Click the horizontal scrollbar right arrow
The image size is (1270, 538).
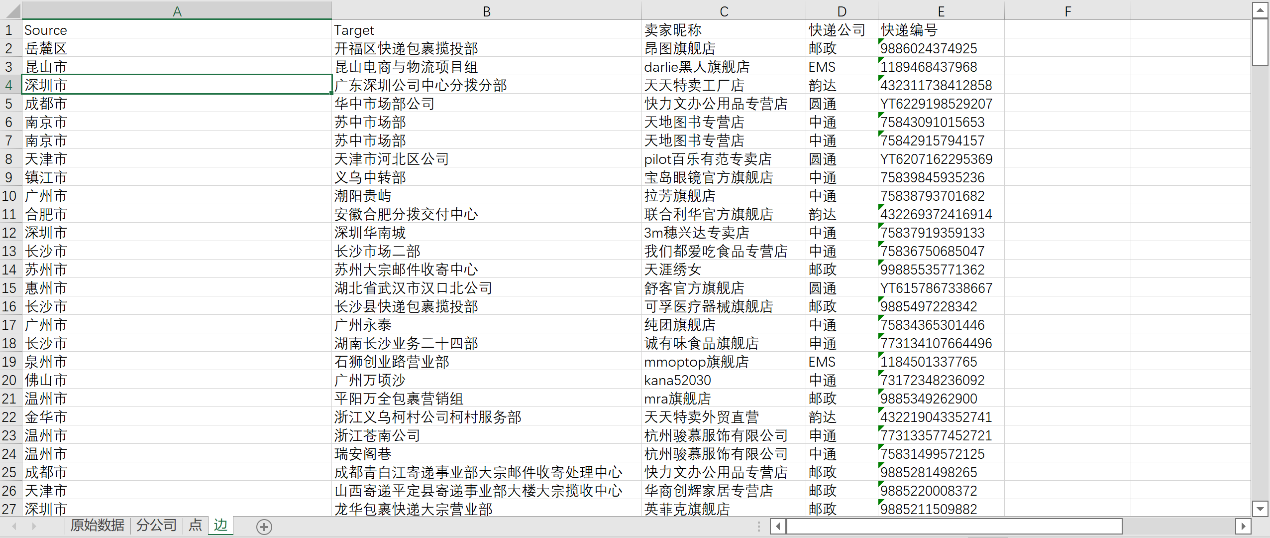pos(1244,526)
